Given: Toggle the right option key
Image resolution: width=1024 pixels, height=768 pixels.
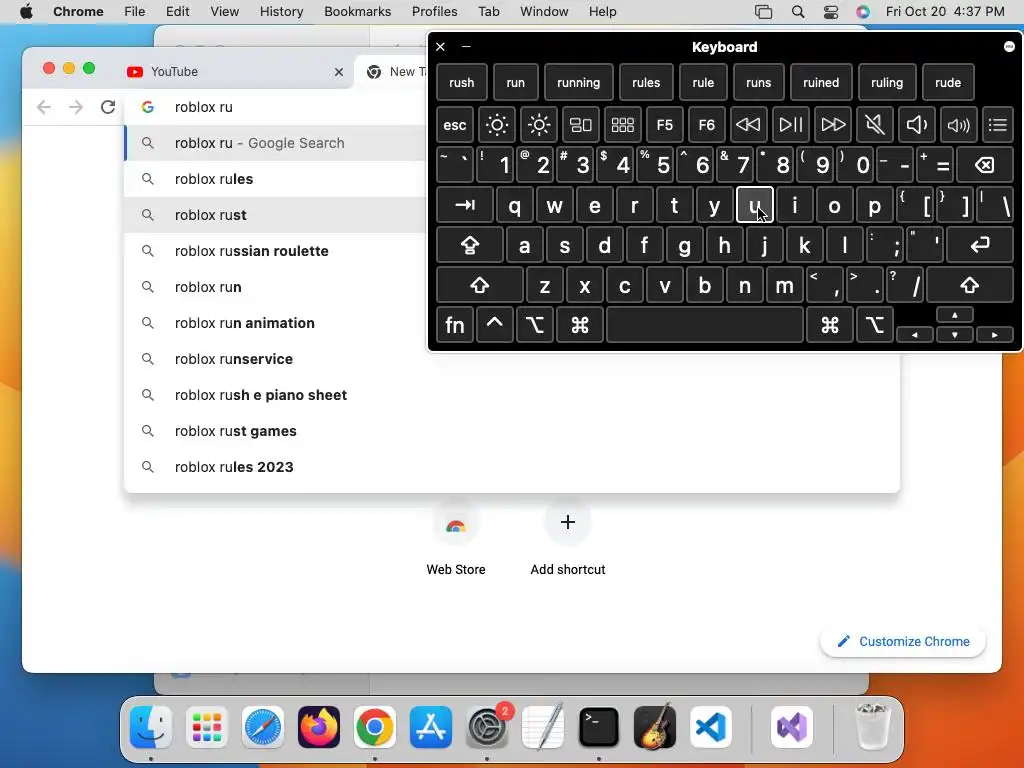Looking at the screenshot, I should point(875,325).
